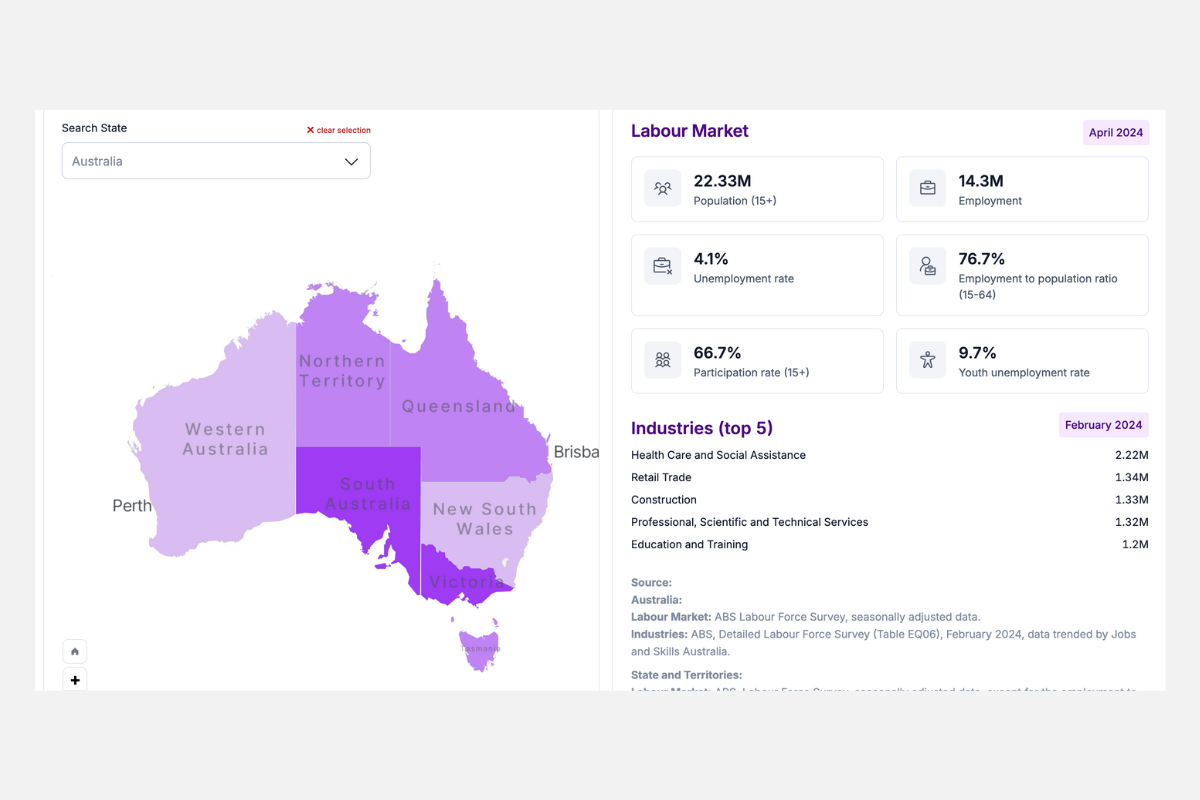This screenshot has width=1200, height=800.
Task: Click the Youth unemployment rate figure icon
Action: pyautogui.click(x=927, y=360)
